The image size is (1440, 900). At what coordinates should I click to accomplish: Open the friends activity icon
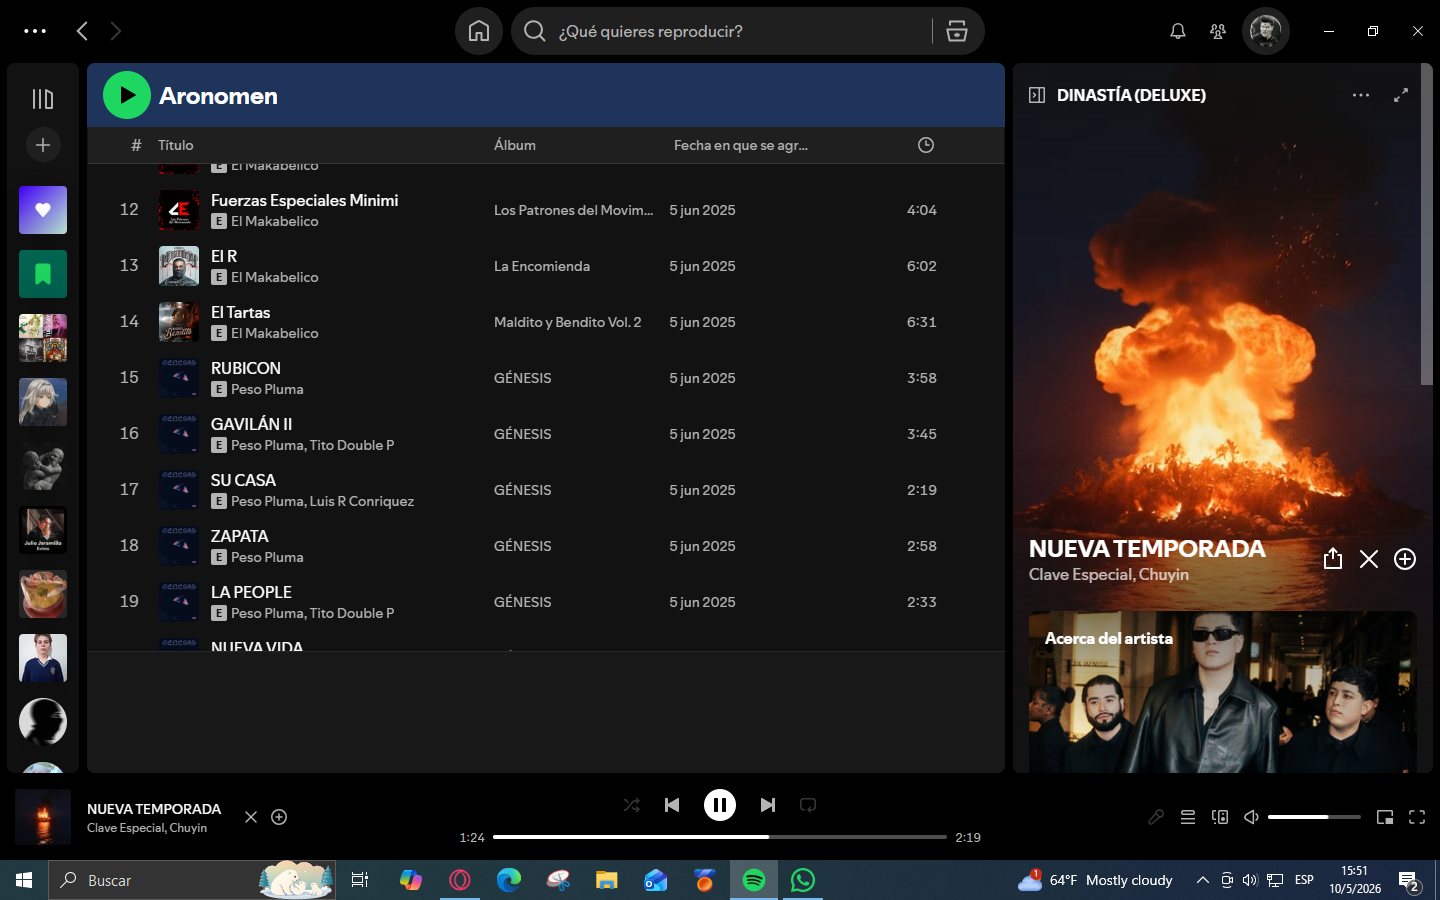pos(1218,31)
